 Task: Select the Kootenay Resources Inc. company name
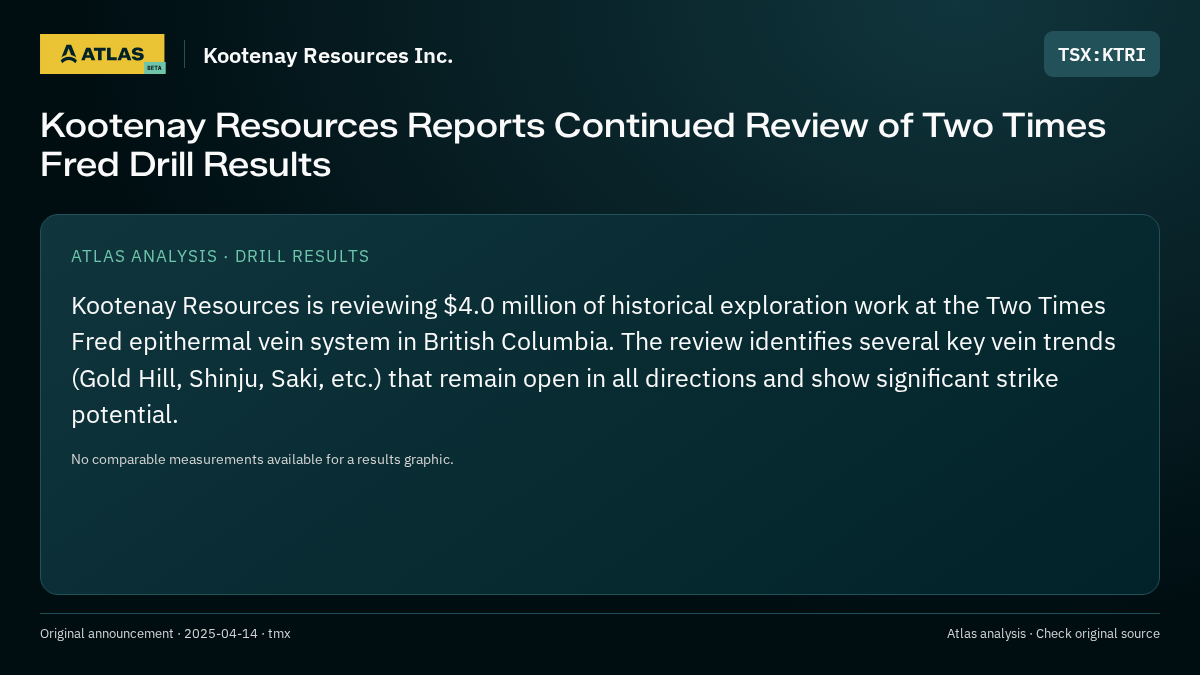pyautogui.click(x=328, y=56)
